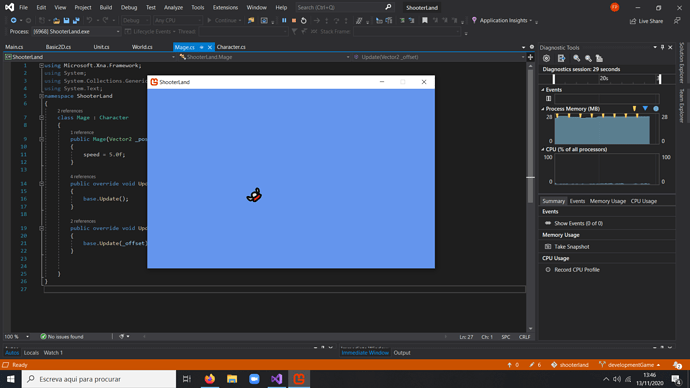Click the Save file icon
690x388 pixels.
tap(66, 20)
